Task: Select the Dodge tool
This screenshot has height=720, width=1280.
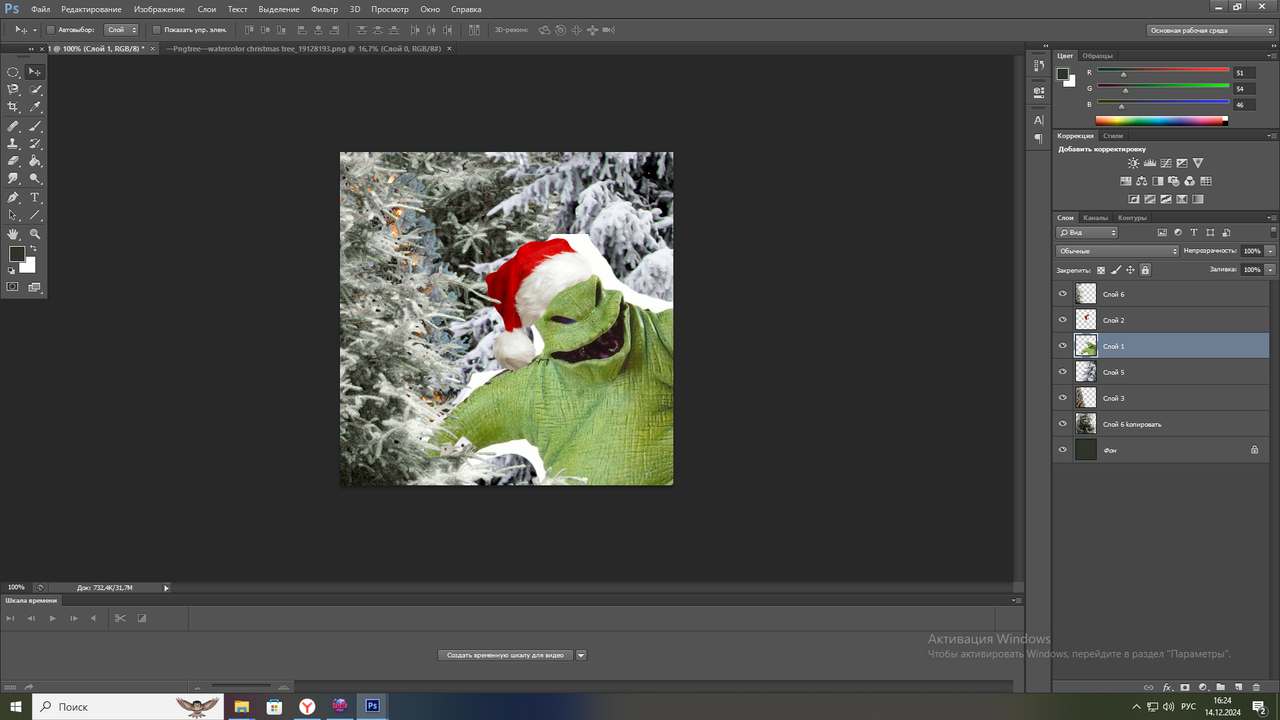Action: click(35, 178)
